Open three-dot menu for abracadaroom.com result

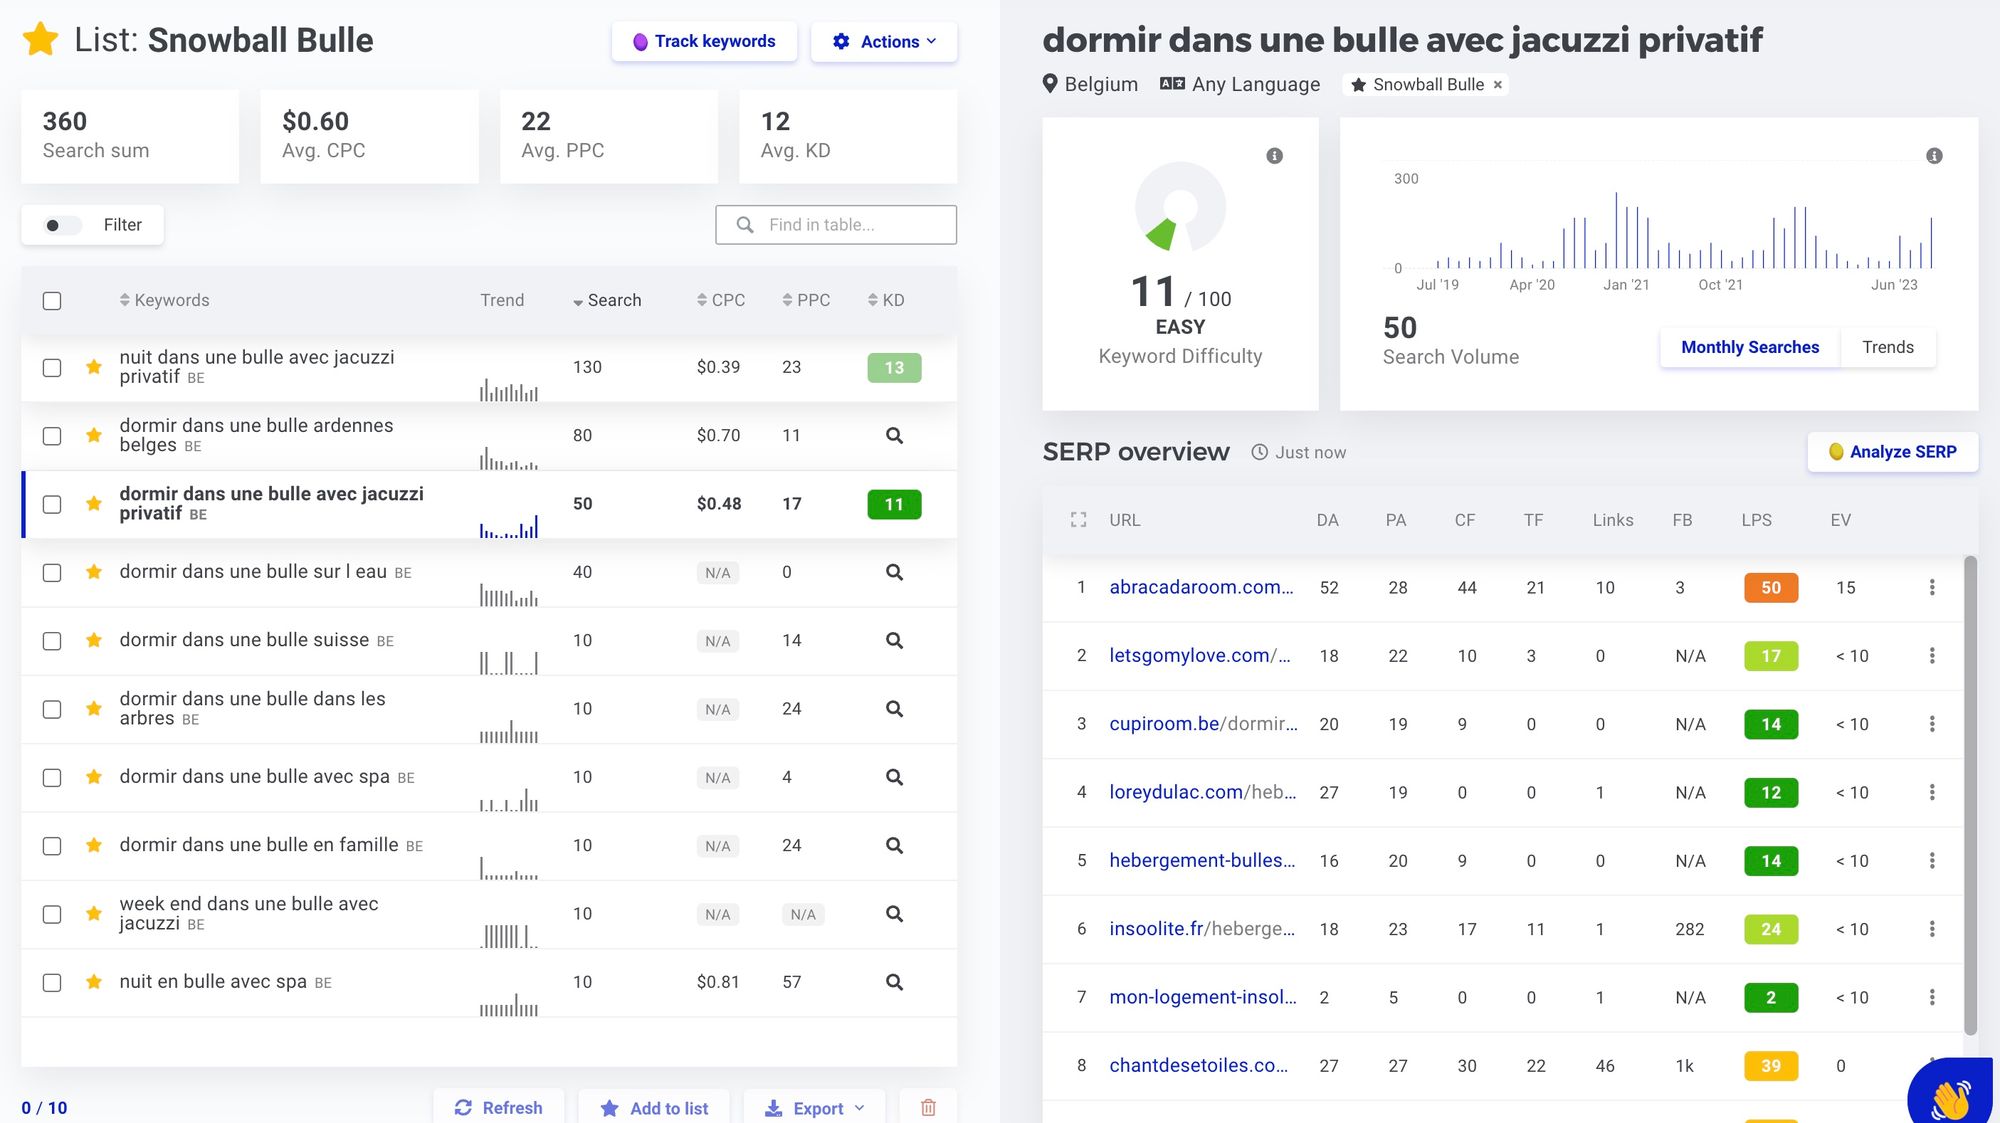pos(1931,588)
